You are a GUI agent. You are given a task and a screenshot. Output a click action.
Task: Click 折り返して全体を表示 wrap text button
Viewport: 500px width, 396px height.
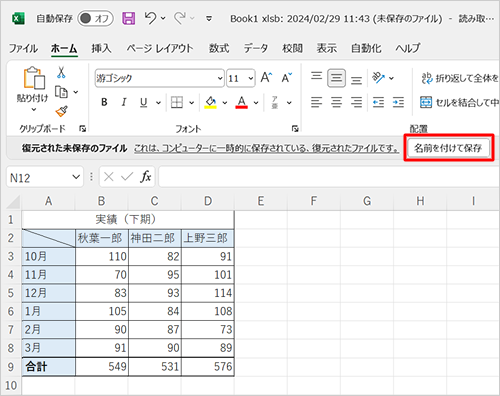pyautogui.click(x=460, y=78)
